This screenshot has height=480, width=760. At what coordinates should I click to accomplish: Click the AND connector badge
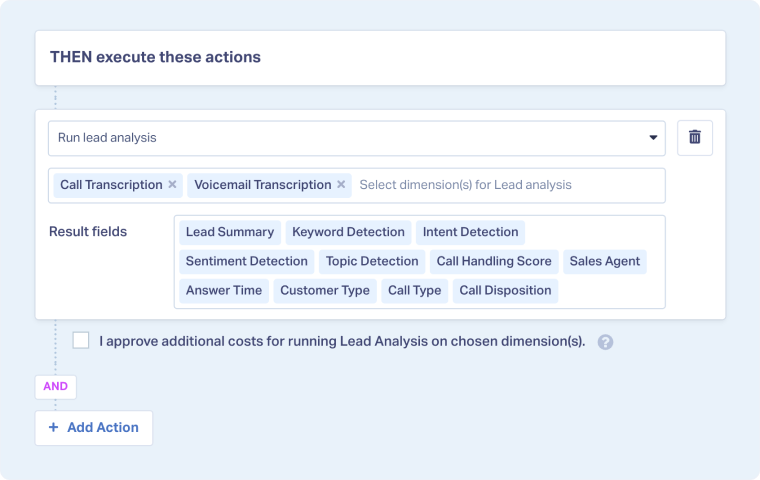(x=55, y=385)
